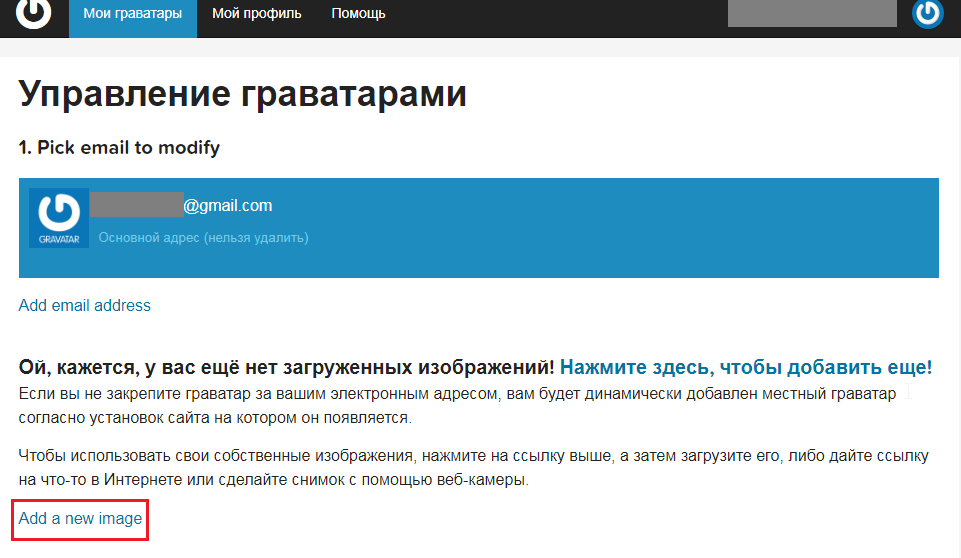Screen dimensions: 961x558
Task: Switch to the Мои граватары tab
Action: [133, 14]
